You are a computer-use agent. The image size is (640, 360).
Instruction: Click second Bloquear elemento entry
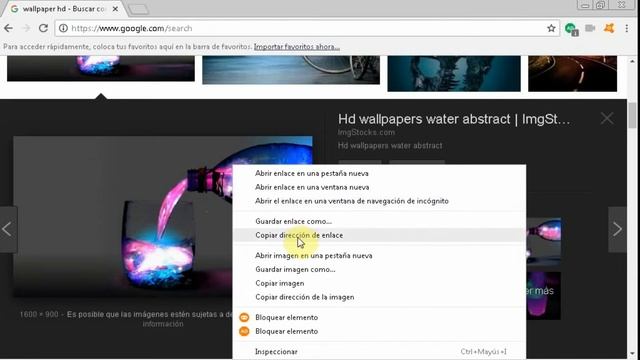tap(379, 332)
